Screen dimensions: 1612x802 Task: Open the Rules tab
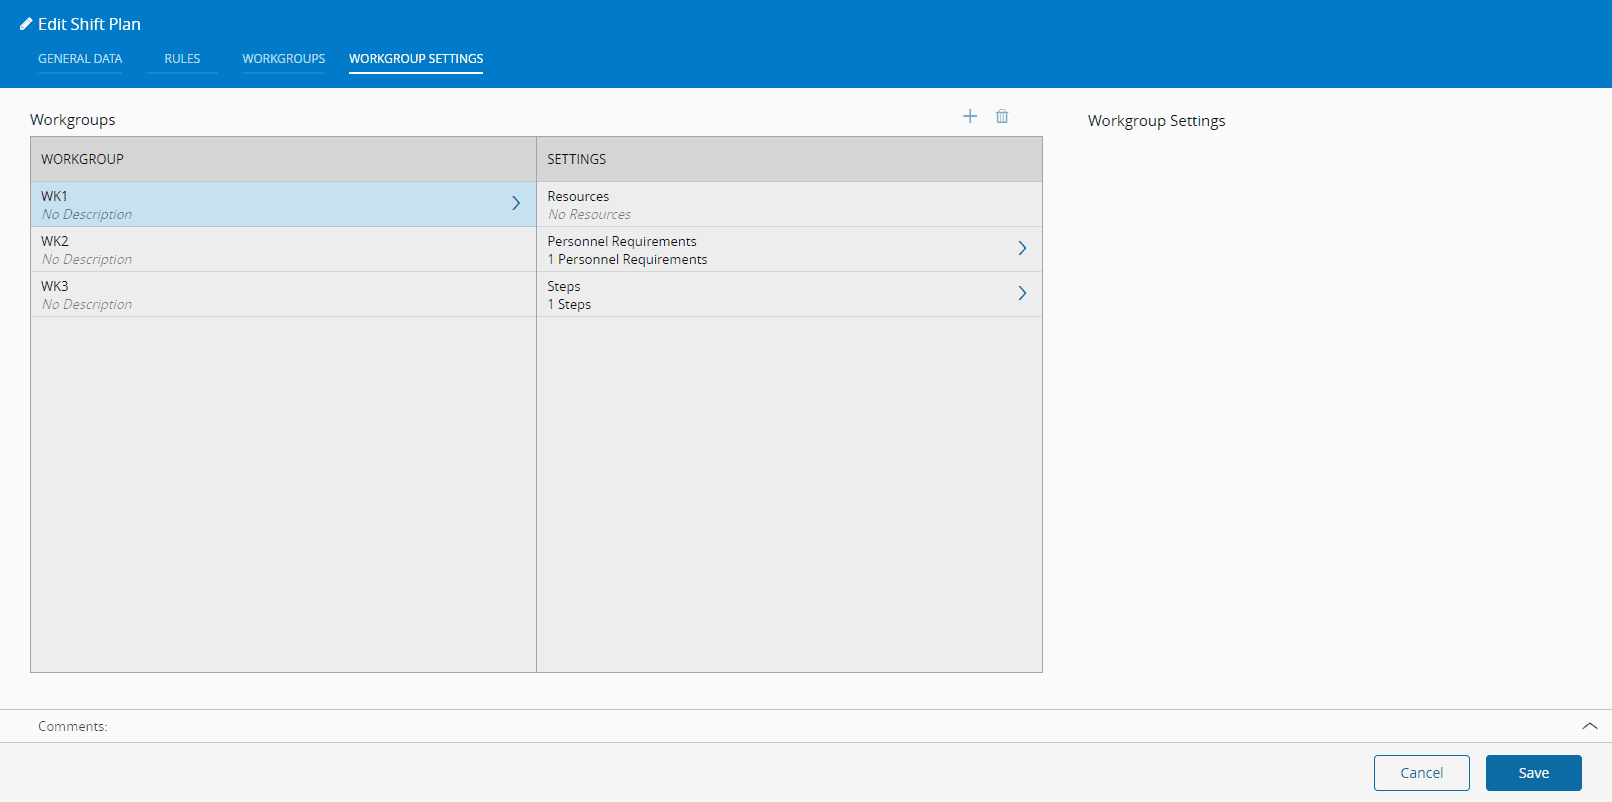pyautogui.click(x=182, y=59)
